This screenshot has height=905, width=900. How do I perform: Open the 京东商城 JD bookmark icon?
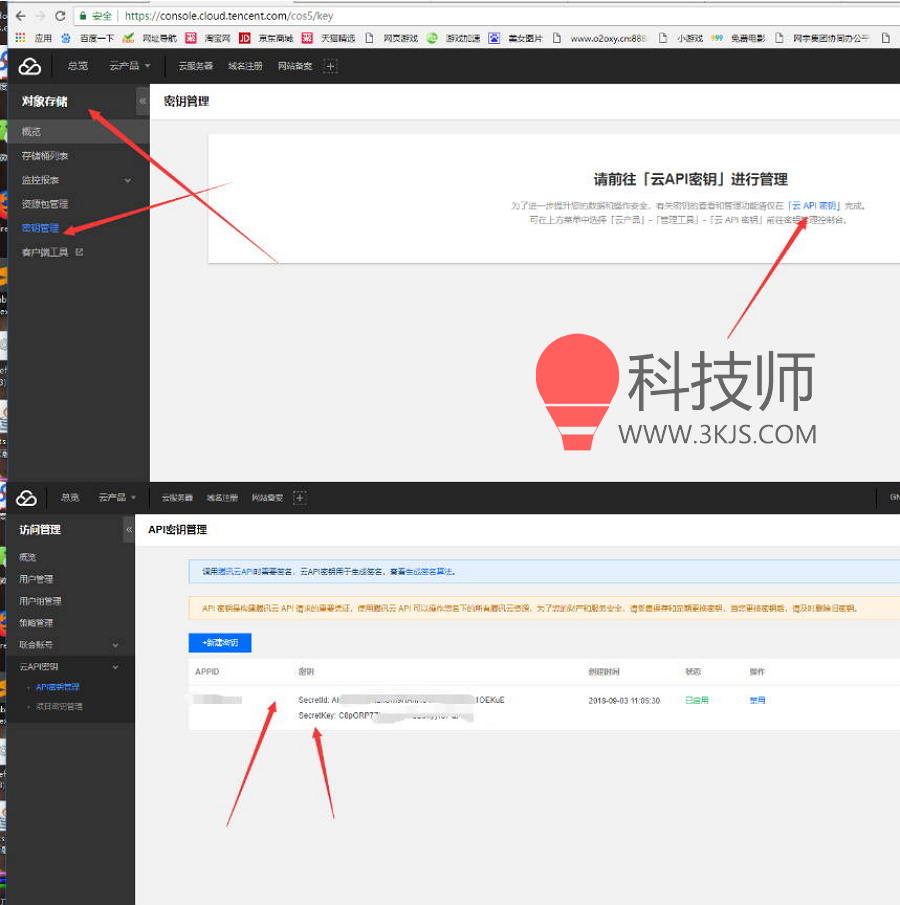coord(243,38)
